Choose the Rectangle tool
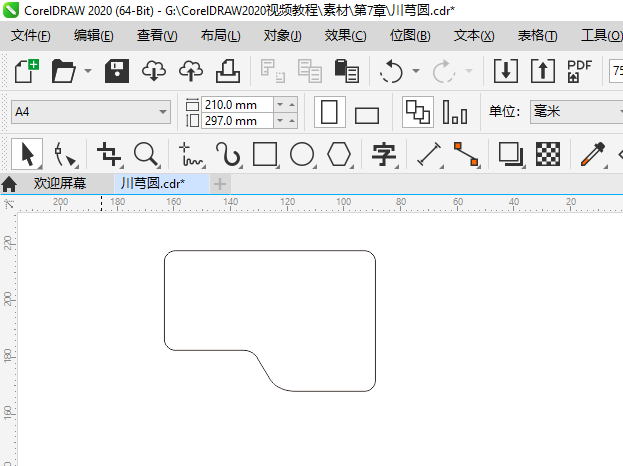The width and height of the screenshot is (623, 466). coord(265,154)
